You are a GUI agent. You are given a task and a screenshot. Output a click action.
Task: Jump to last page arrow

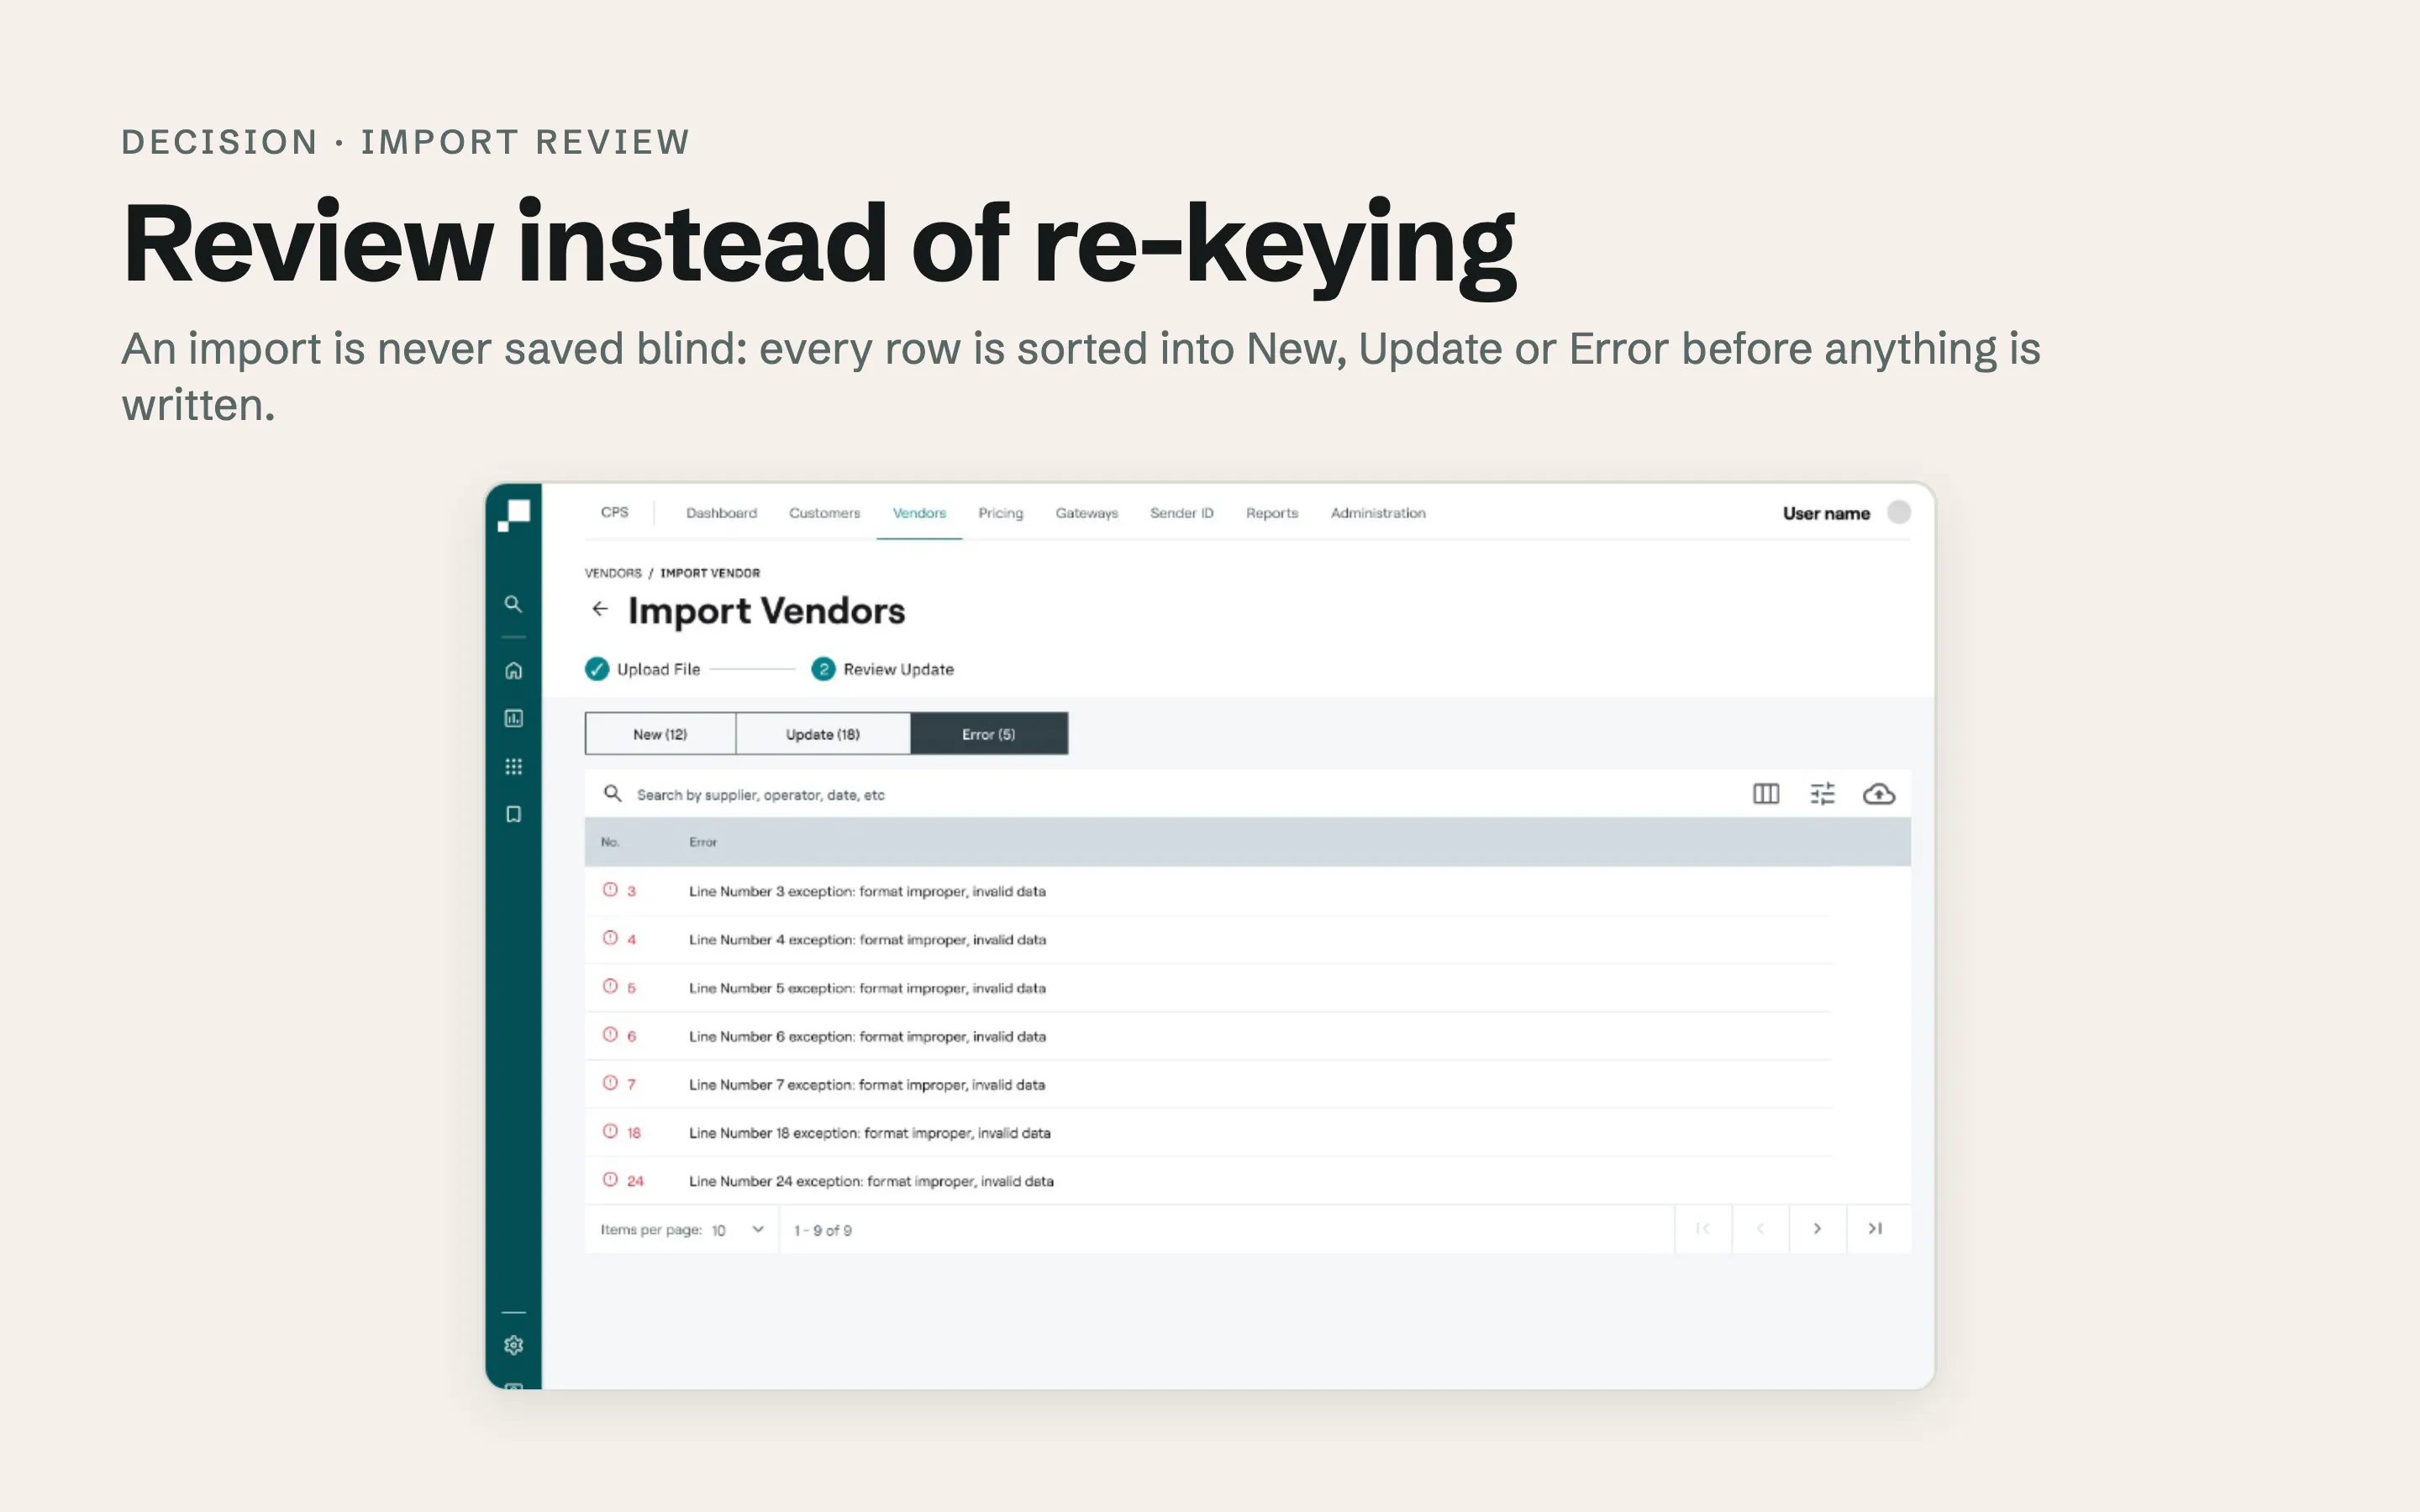coord(1876,1228)
